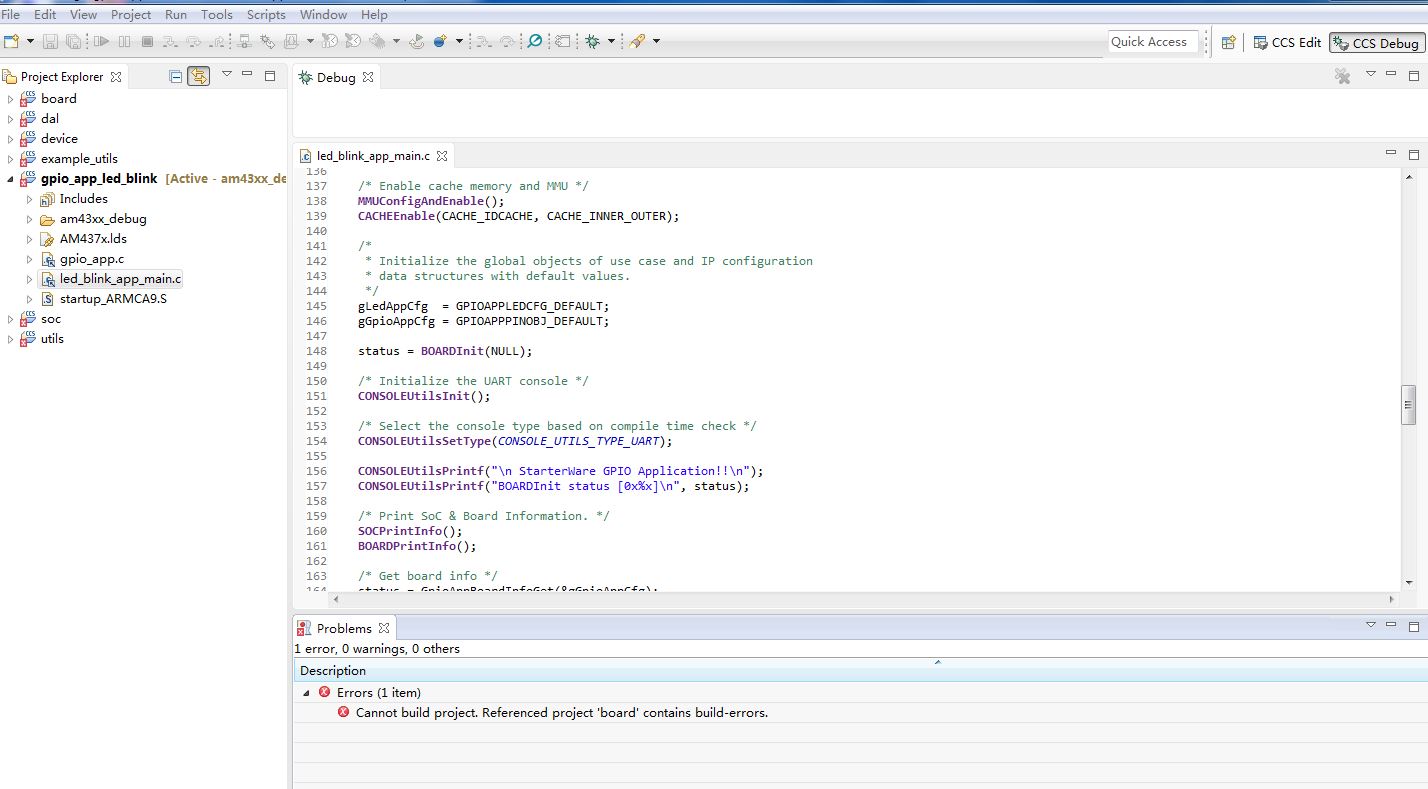Image resolution: width=1428 pixels, height=789 pixels.
Task: Select the 'Cannot build project' error entry
Action: pyautogui.click(x=561, y=713)
